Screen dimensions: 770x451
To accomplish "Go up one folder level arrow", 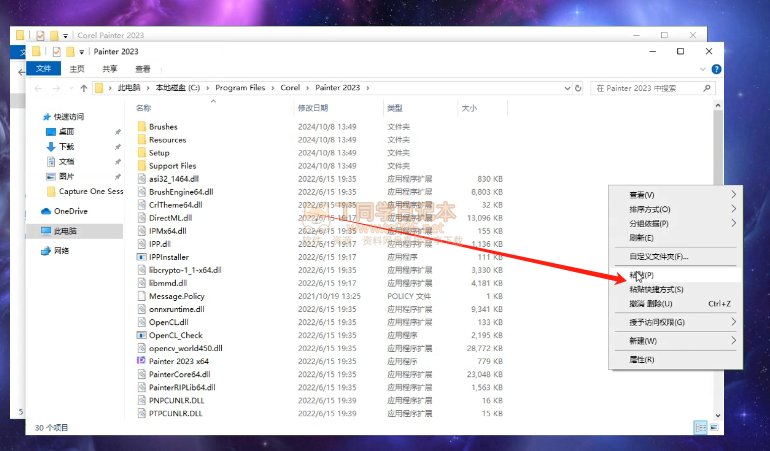I will (83, 88).
